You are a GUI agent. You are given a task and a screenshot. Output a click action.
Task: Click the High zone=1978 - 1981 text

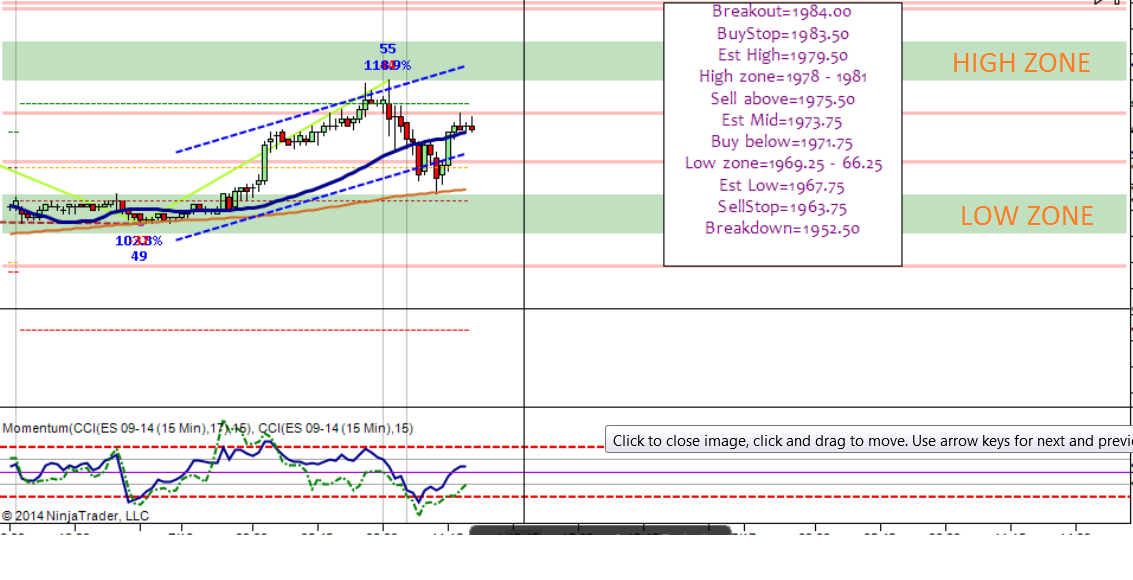click(x=783, y=77)
